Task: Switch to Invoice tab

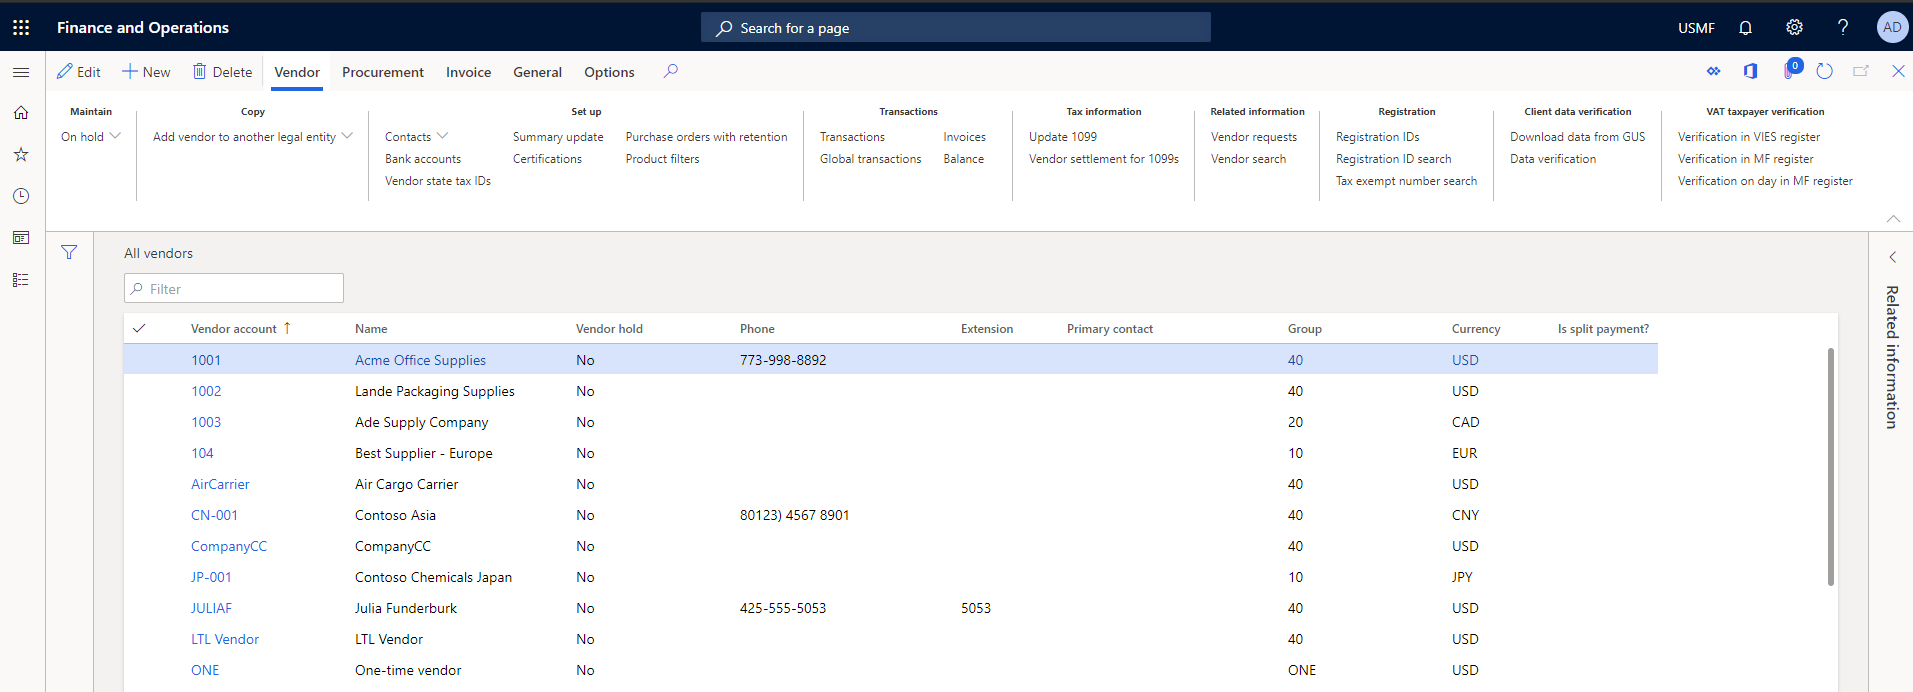Action: [468, 72]
